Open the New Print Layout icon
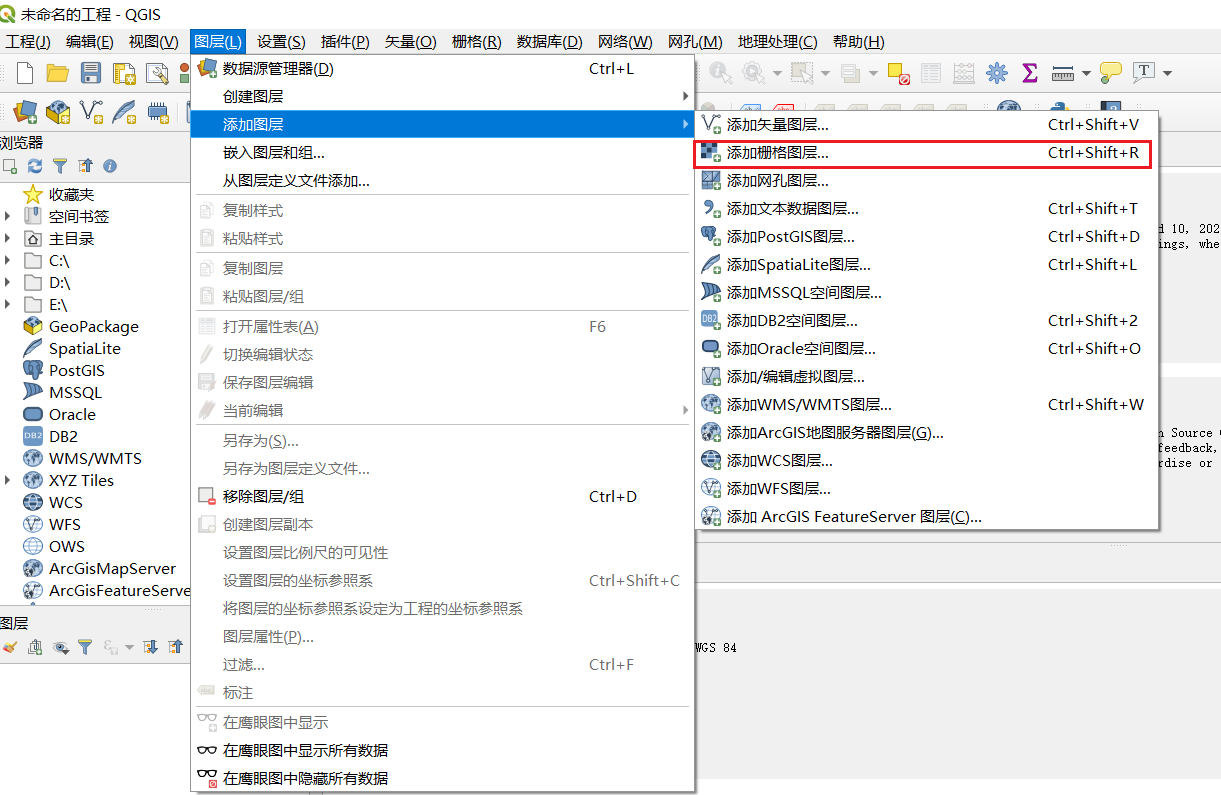 pyautogui.click(x=124, y=73)
